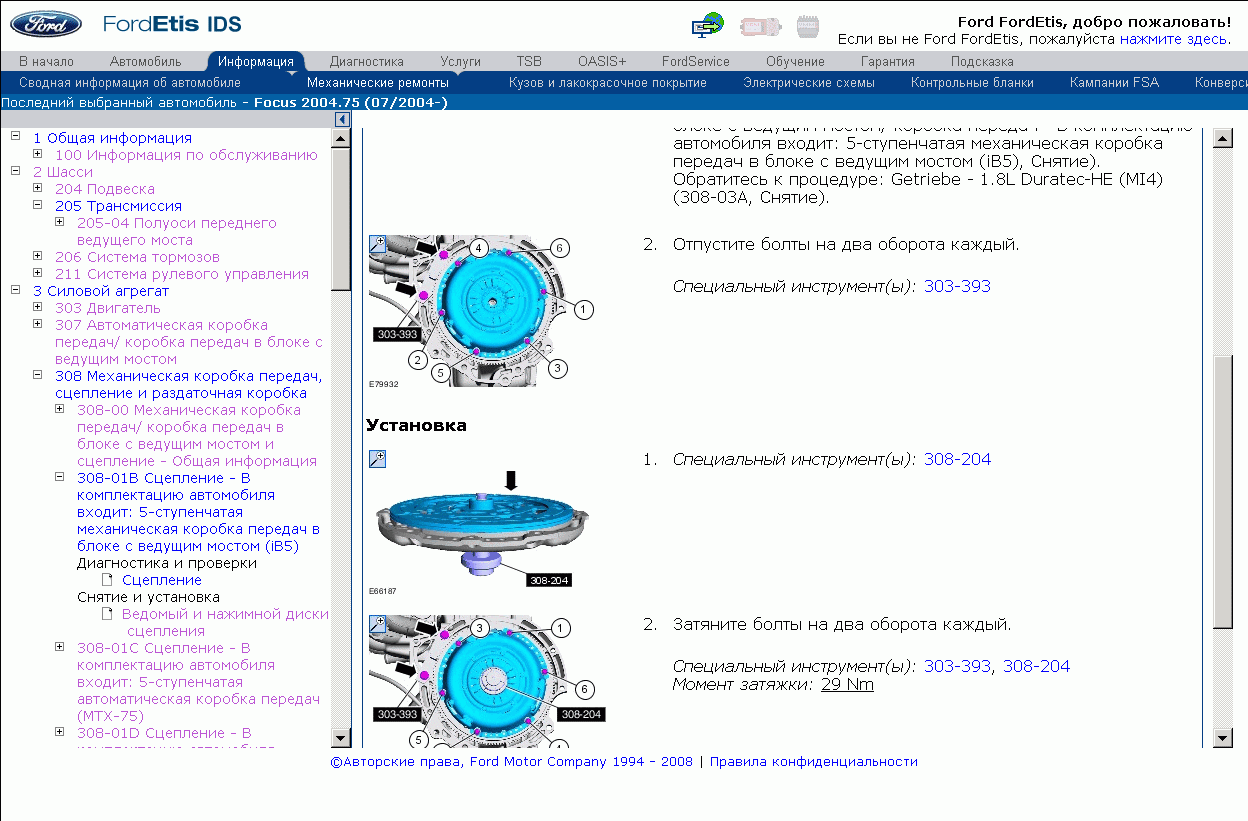The height and width of the screenshot is (821, 1248).
Task: Collapse the navigation tree with the left arrow
Action: pos(341,118)
